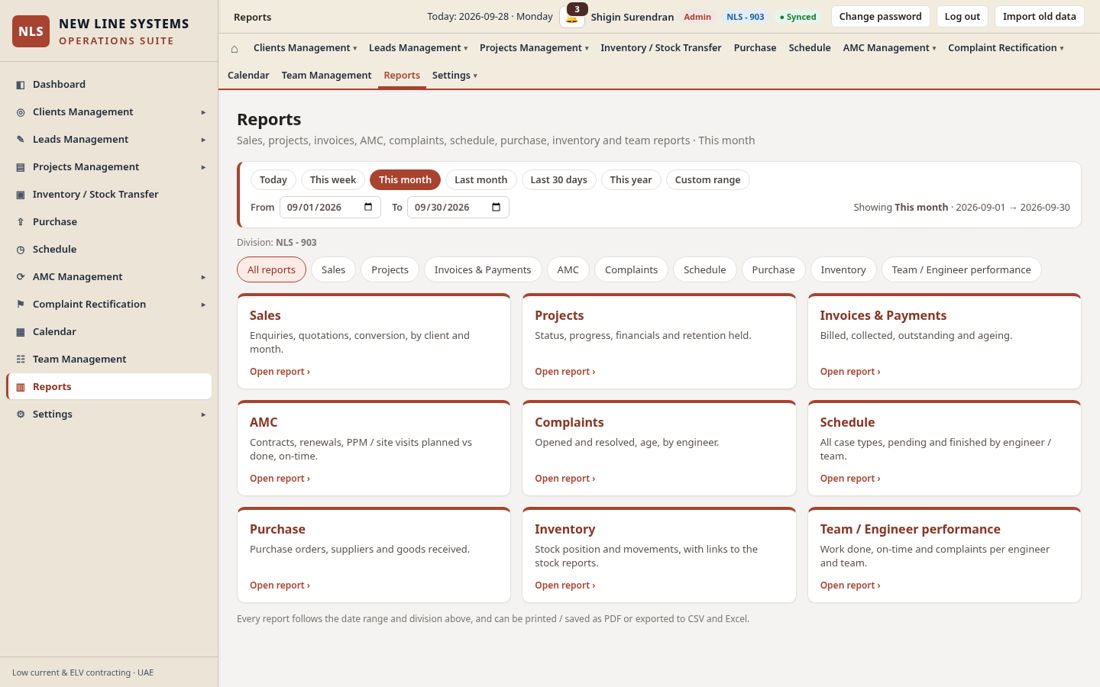1100x687 pixels.
Task: Open Purchase in the top navigation
Action: (x=755, y=48)
